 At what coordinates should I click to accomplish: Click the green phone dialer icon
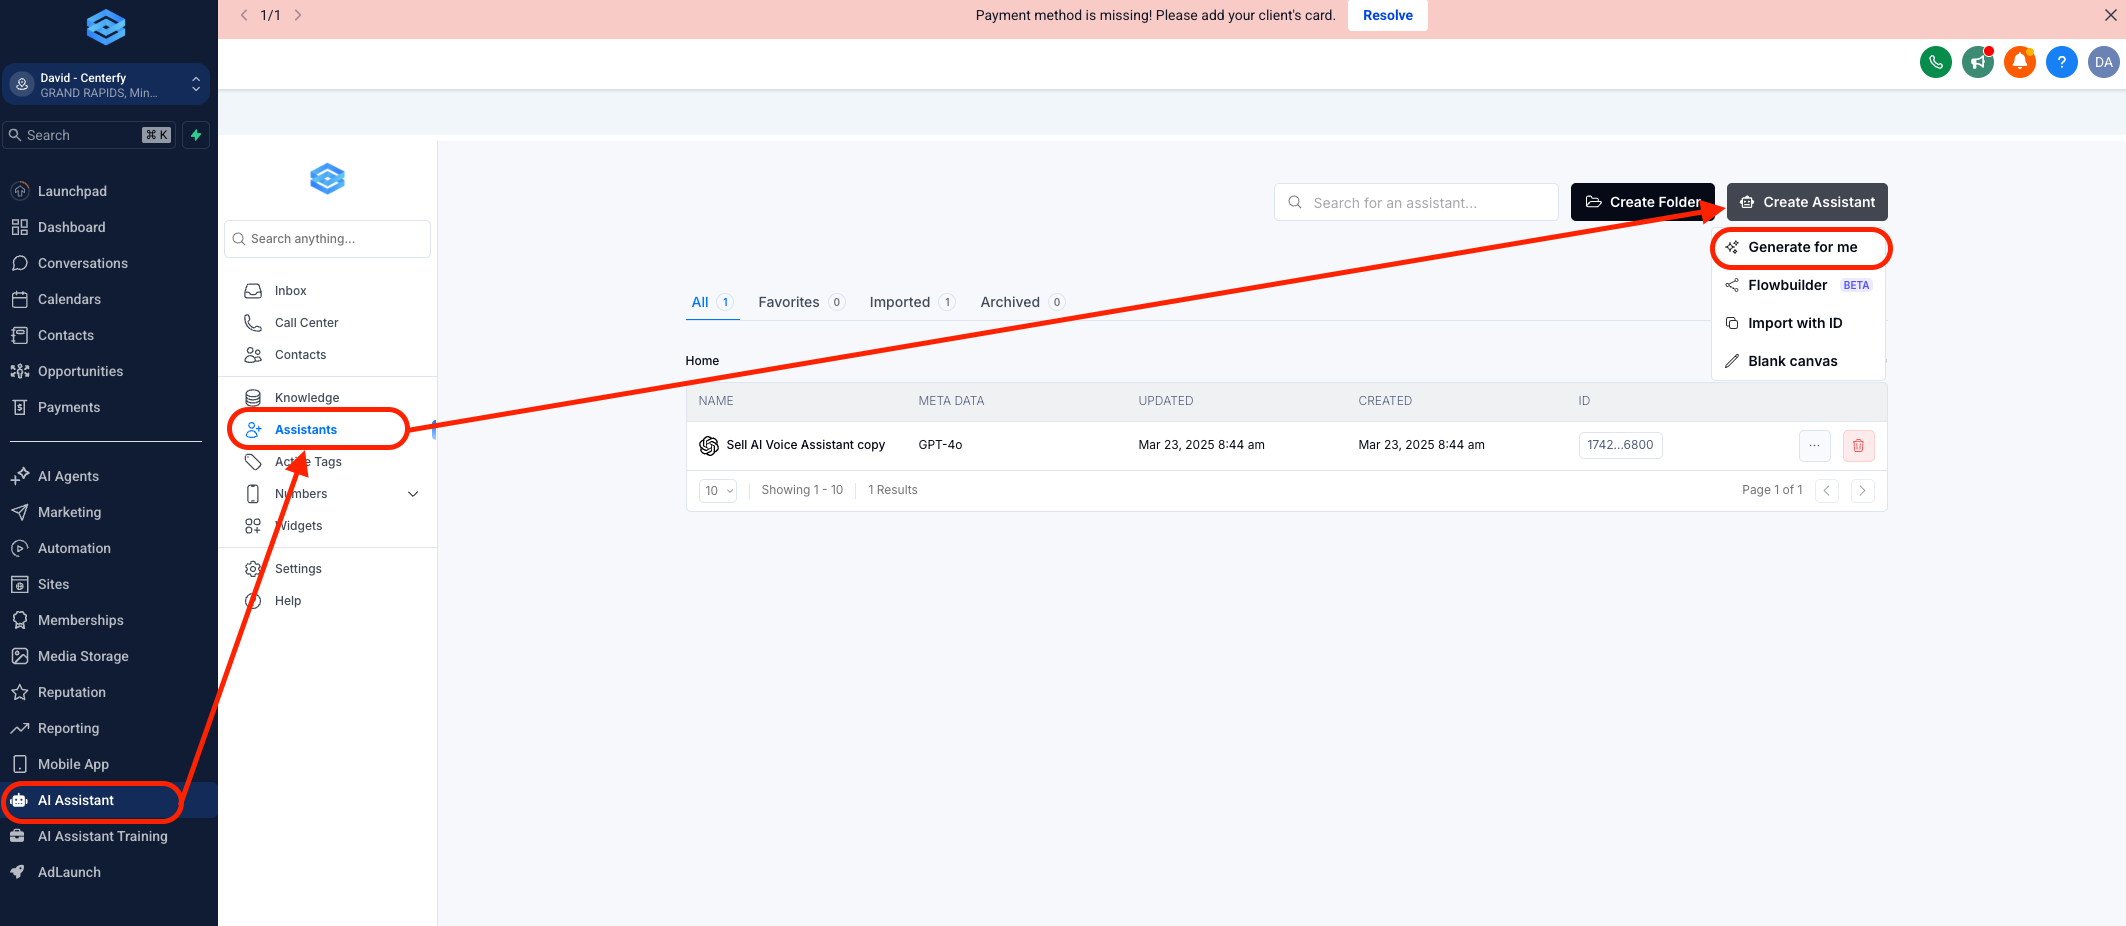pyautogui.click(x=1935, y=62)
